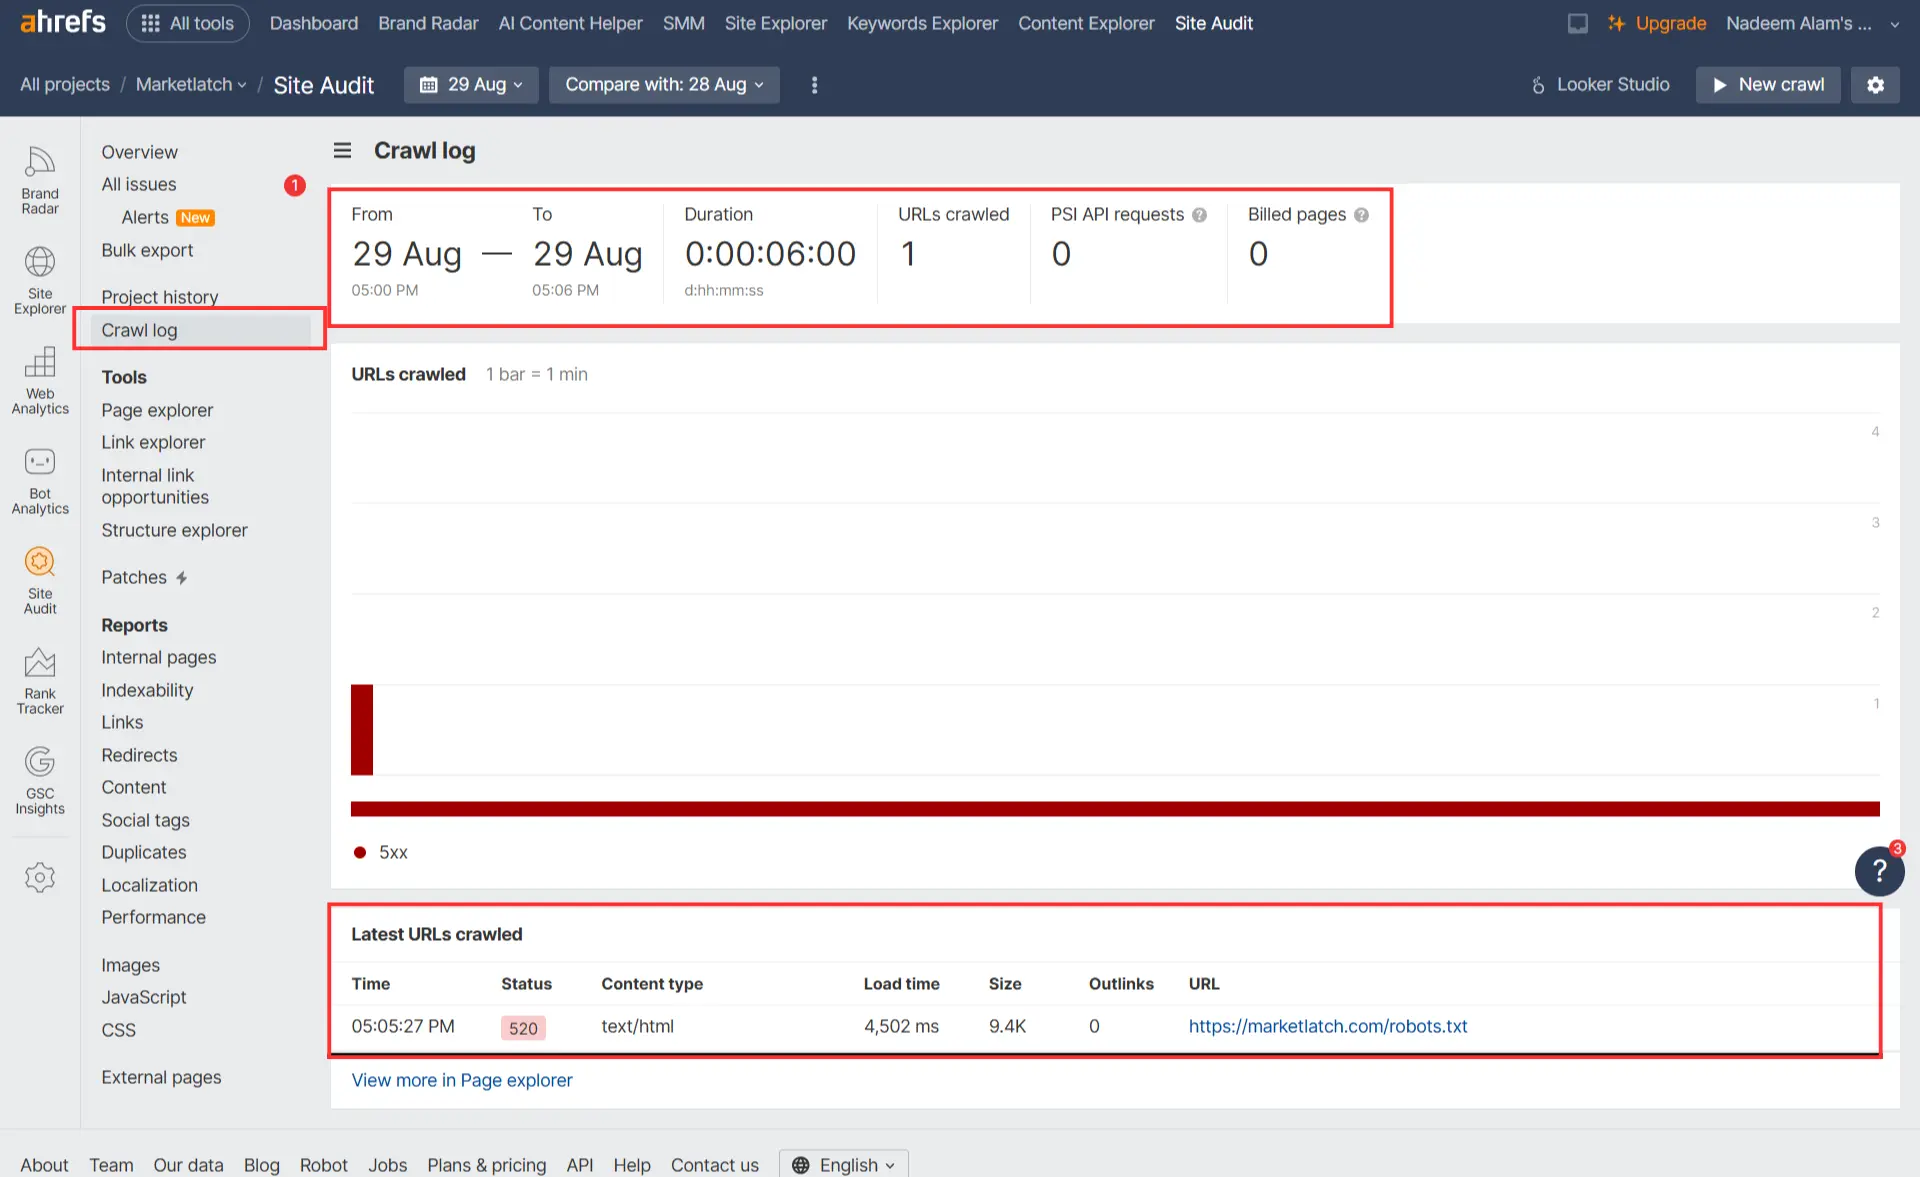This screenshot has width=1920, height=1177.
Task: Open Marketlatch project dropdown
Action: click(x=191, y=85)
